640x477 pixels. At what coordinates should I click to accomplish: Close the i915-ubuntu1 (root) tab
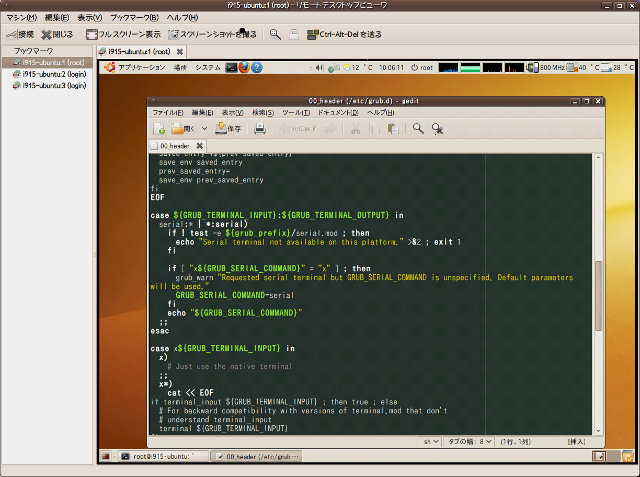180,52
